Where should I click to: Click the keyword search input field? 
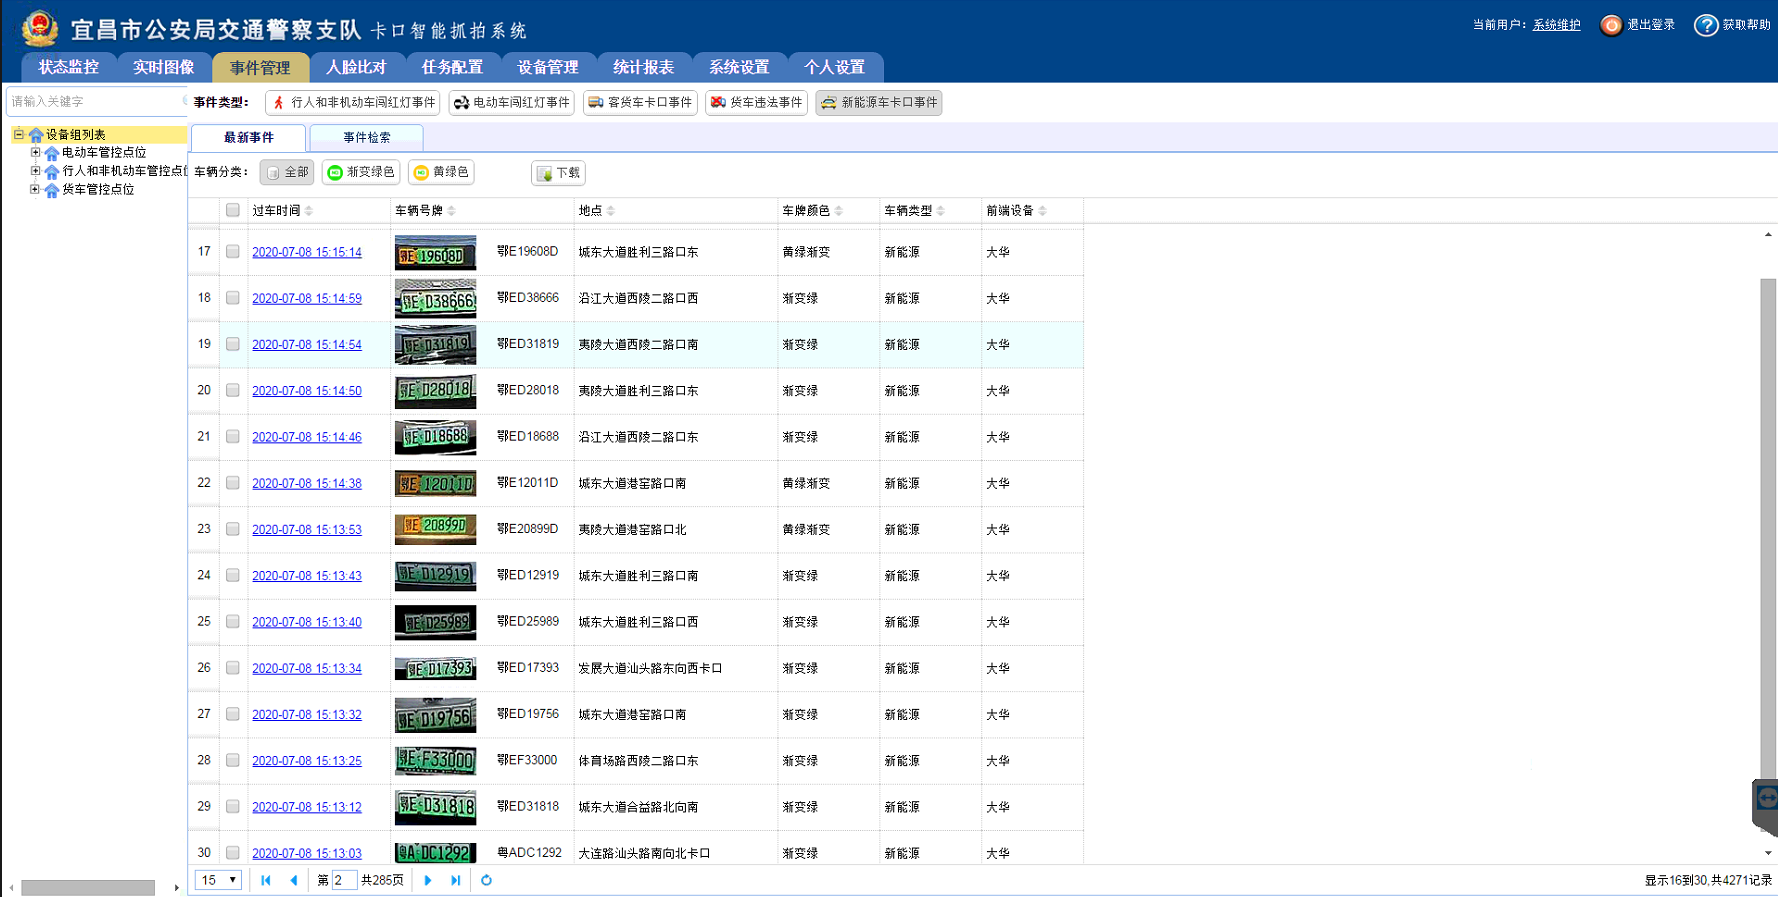point(95,102)
